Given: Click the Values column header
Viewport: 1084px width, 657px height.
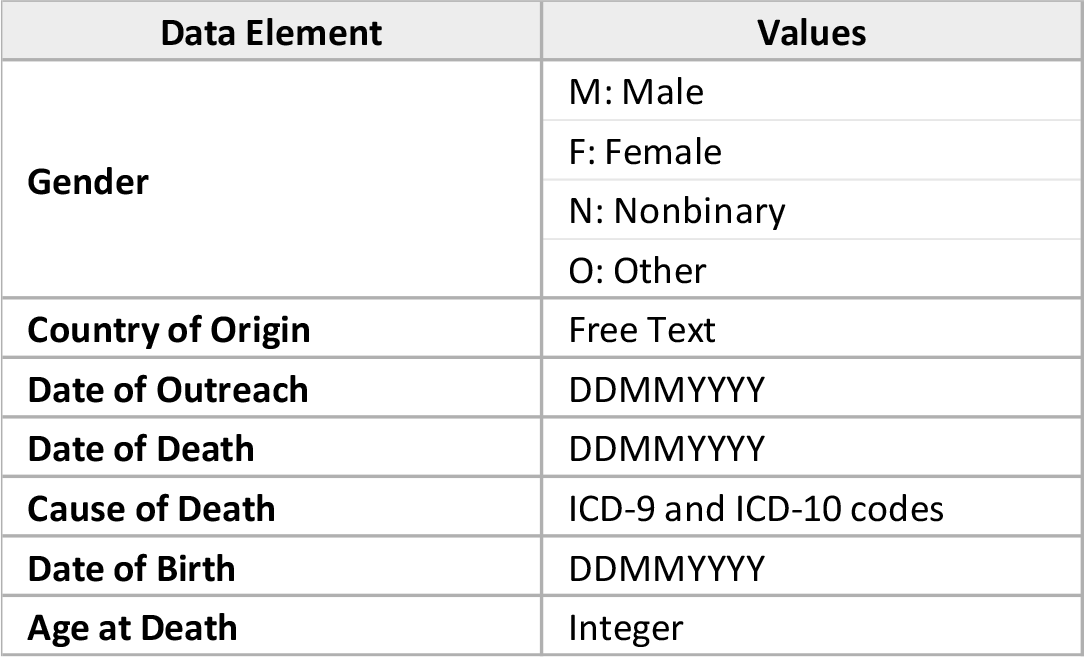Looking at the screenshot, I should tap(812, 32).
